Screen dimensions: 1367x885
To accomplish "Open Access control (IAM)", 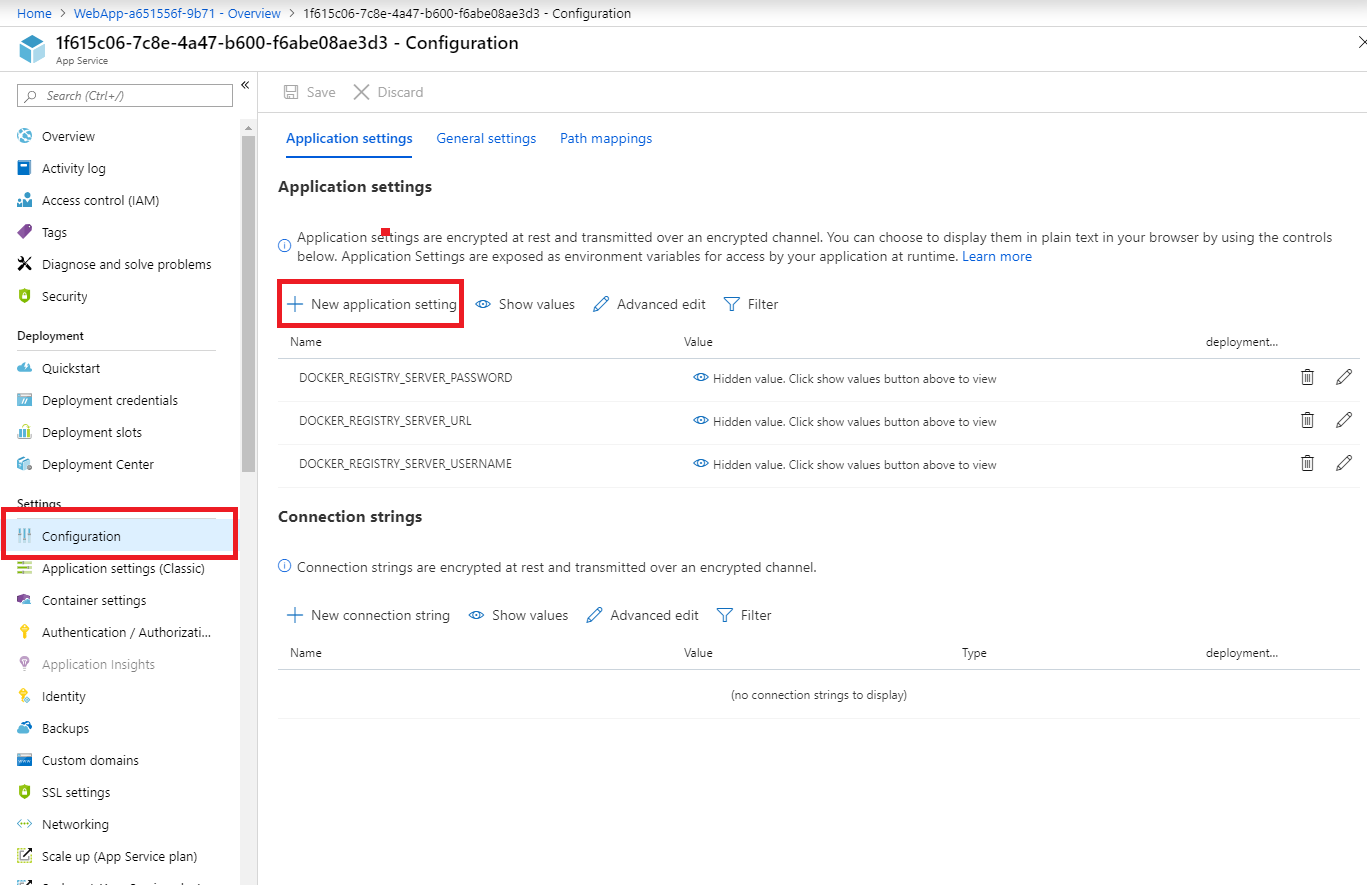I will (x=100, y=200).
